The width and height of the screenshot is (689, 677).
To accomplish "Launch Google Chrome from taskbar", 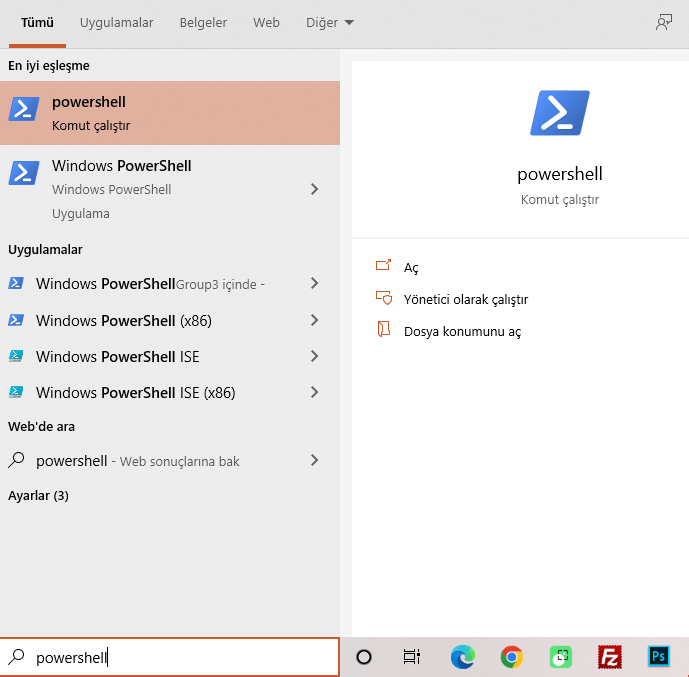I will (512, 657).
